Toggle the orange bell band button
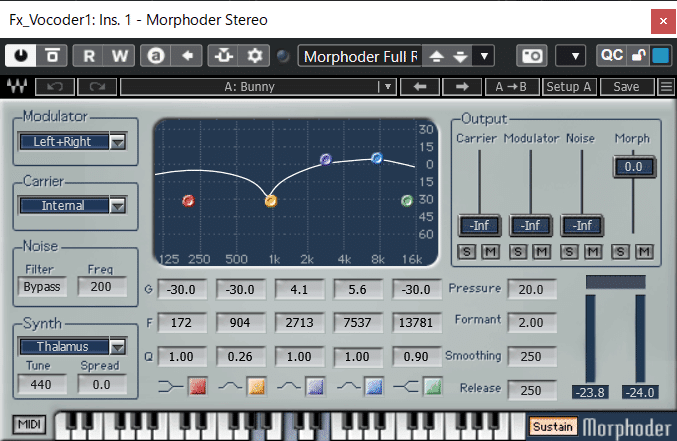677x441 pixels. (256, 386)
